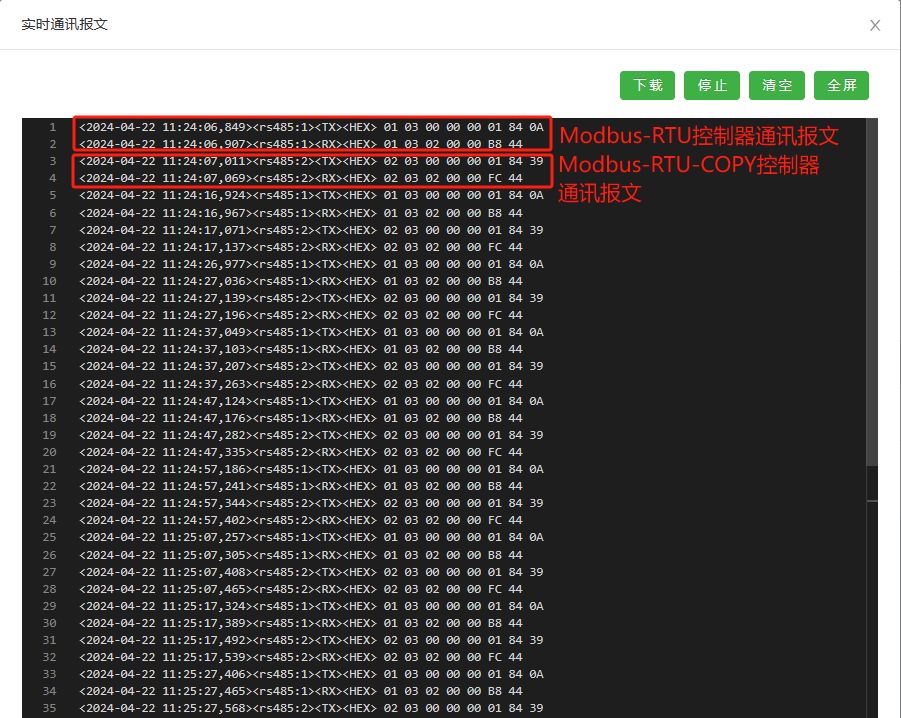Select log line 17 timestamped 11:24:47,124
Image resolution: width=901 pixels, height=718 pixels.
click(311, 401)
